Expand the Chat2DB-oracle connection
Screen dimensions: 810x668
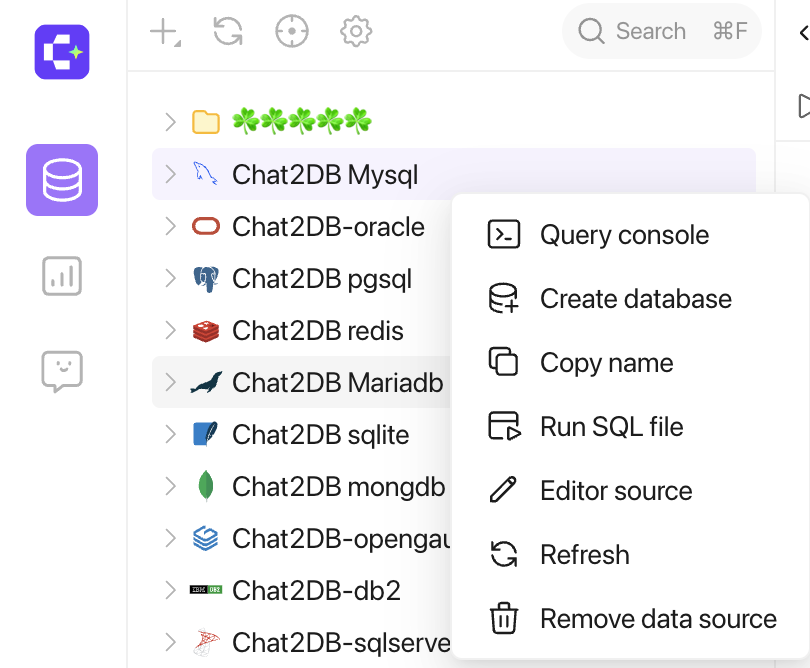[x=170, y=226]
